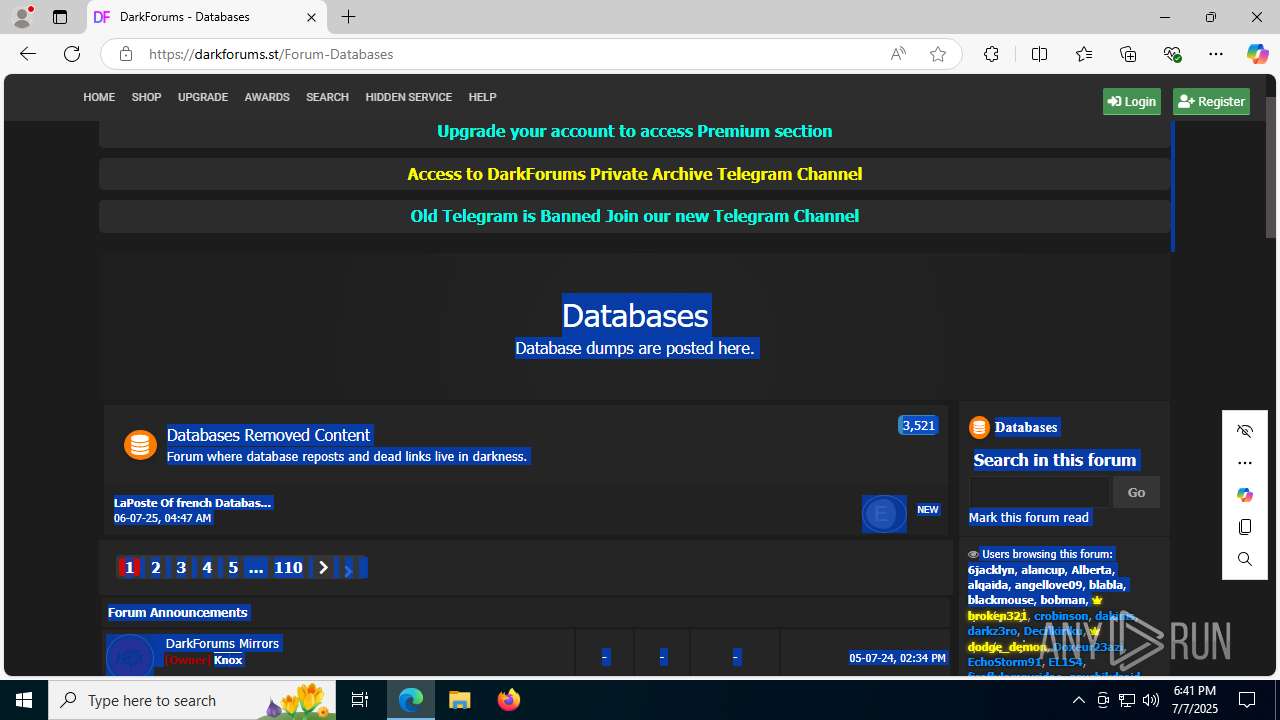Open Knox owner profile link
Viewport: 1280px width, 720px height.
(x=228, y=660)
